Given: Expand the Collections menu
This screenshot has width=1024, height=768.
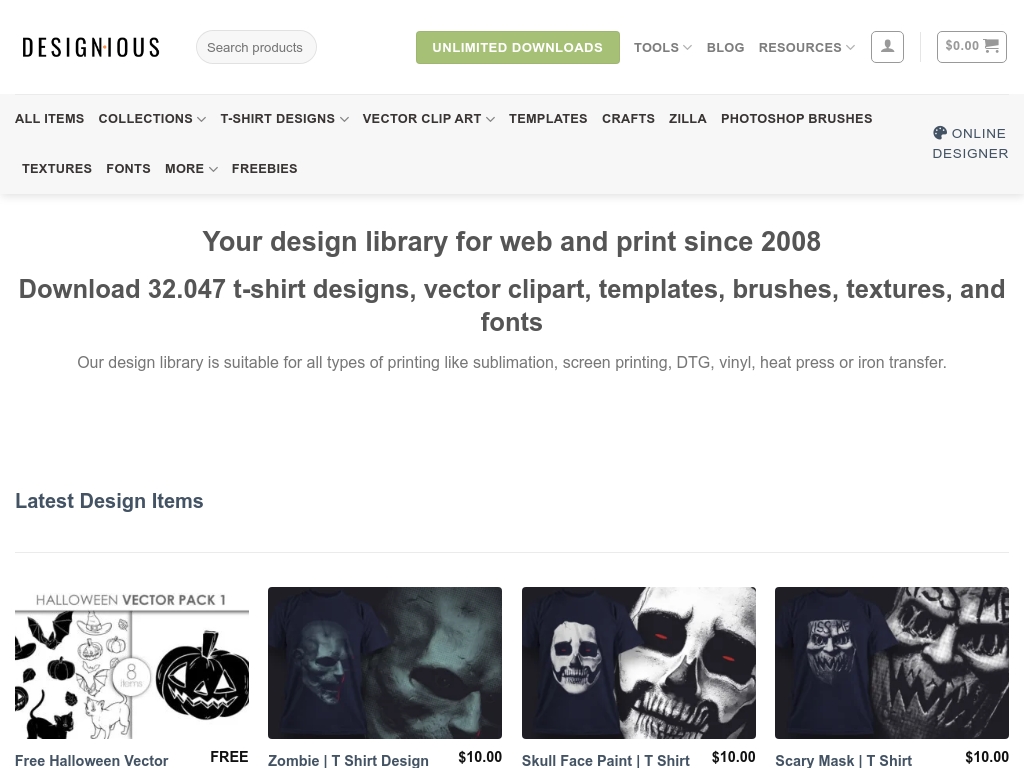Looking at the screenshot, I should [x=152, y=119].
